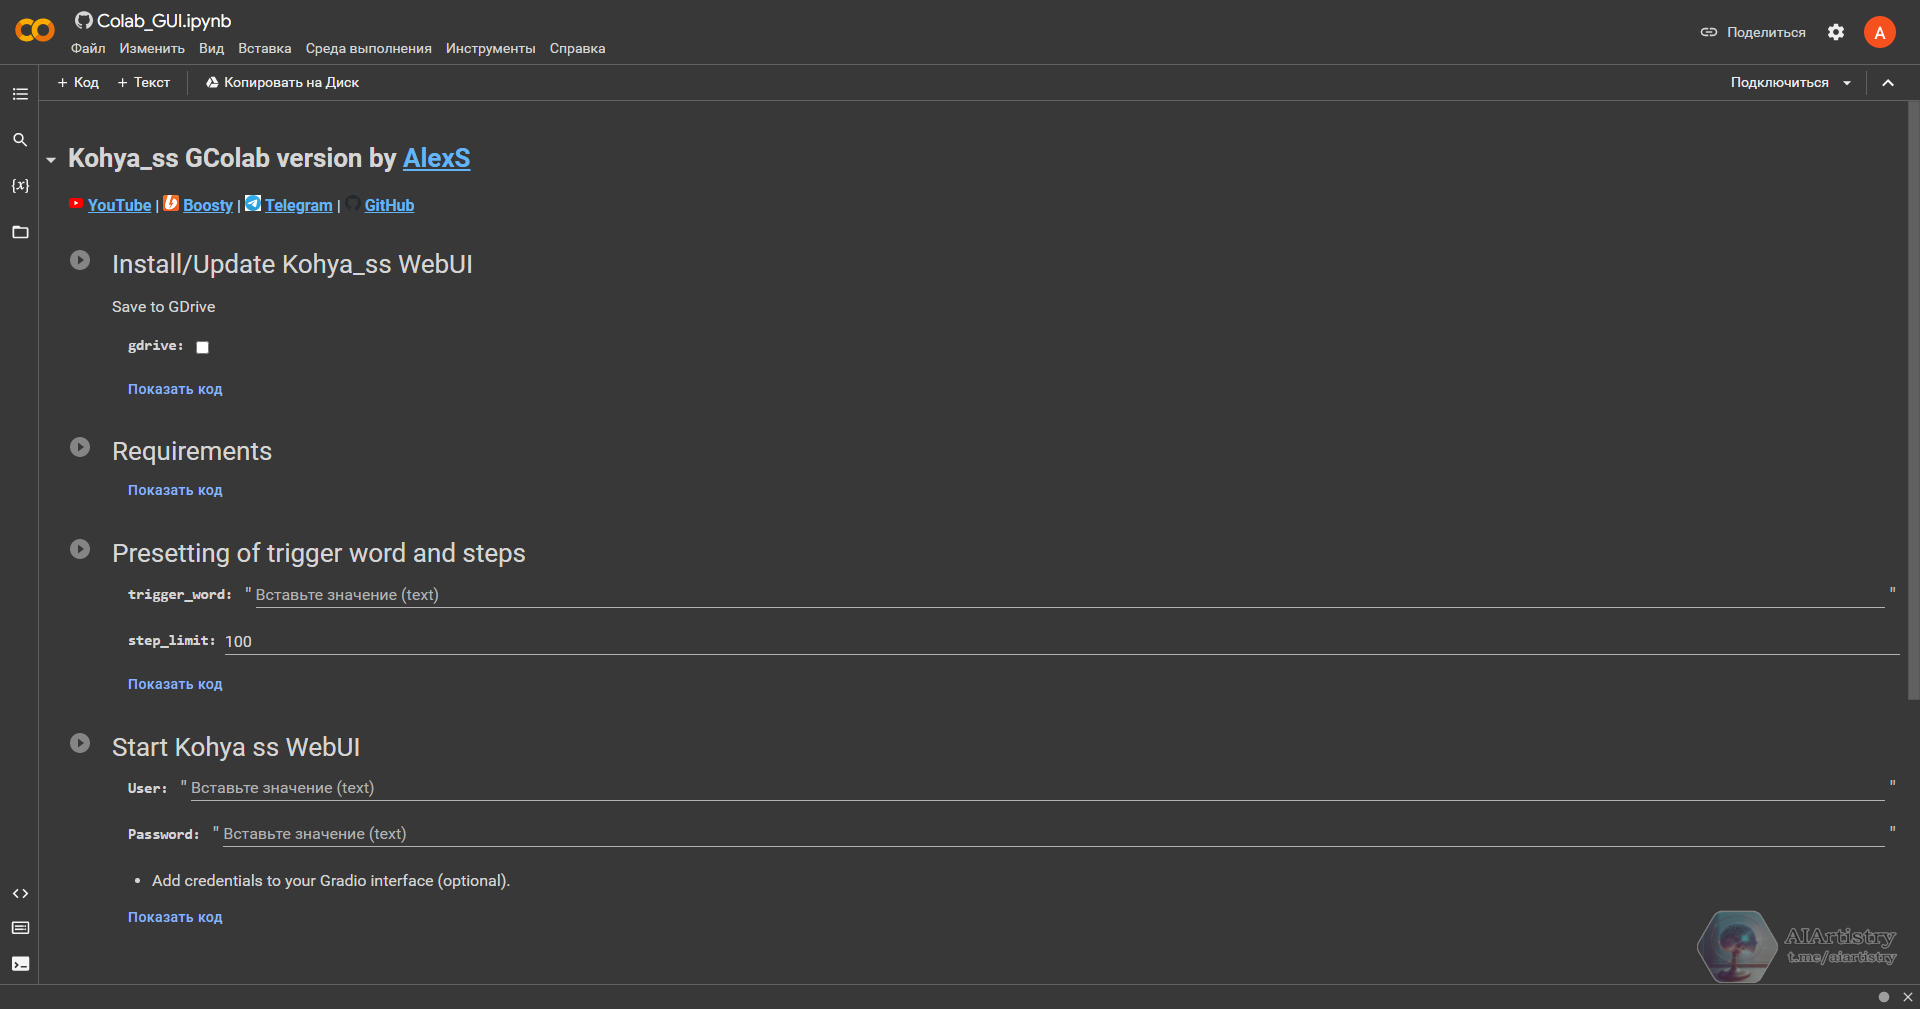Click the Colab logo icon

[33, 31]
